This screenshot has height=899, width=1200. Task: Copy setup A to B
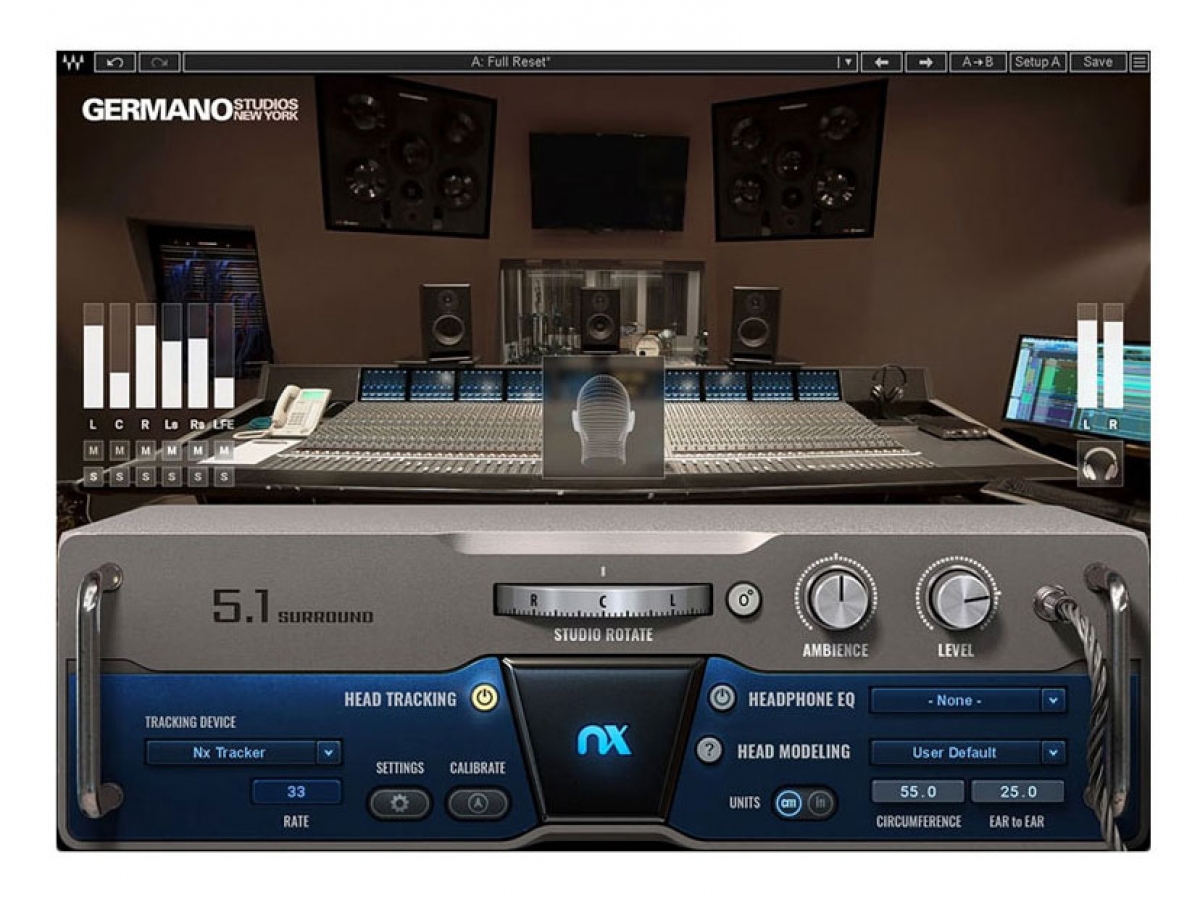pos(978,62)
